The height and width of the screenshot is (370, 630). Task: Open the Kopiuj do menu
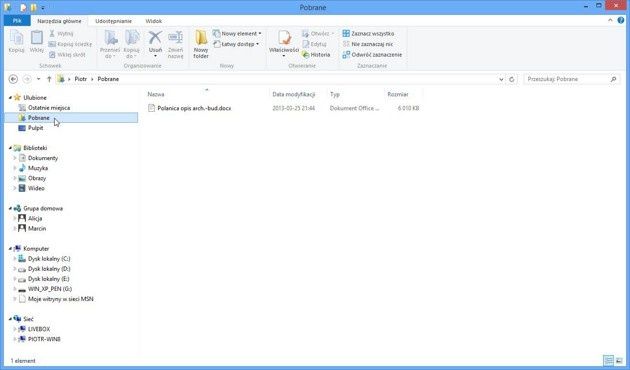coord(131,44)
